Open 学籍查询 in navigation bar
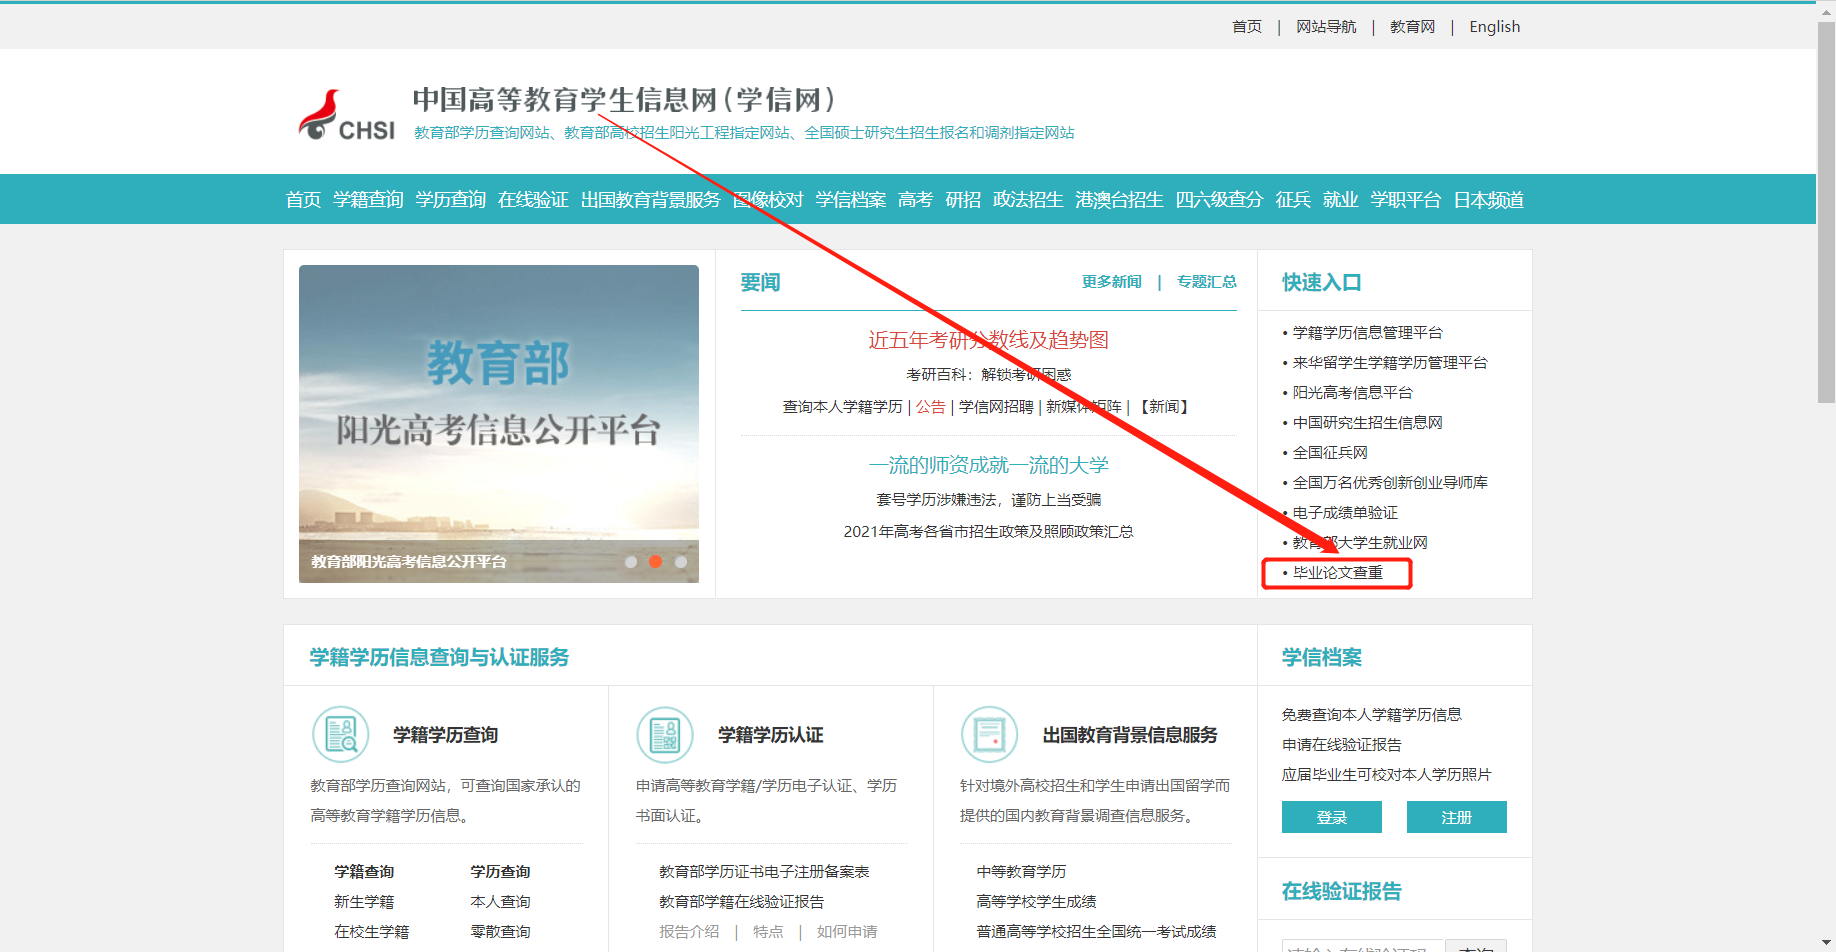This screenshot has height=952, width=1836. [x=368, y=200]
